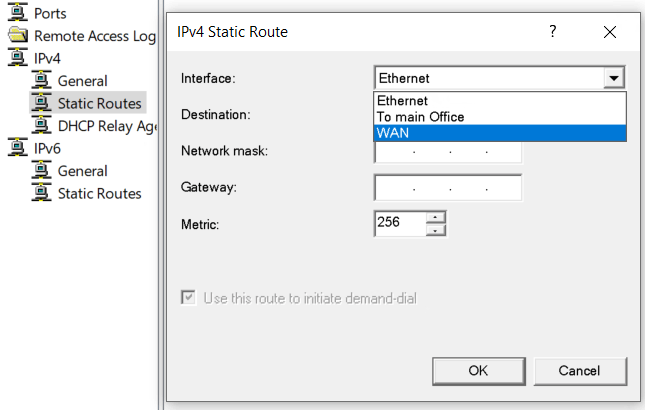
Task: Toggle the demand-dial route checkbox
Action: click(x=188, y=297)
